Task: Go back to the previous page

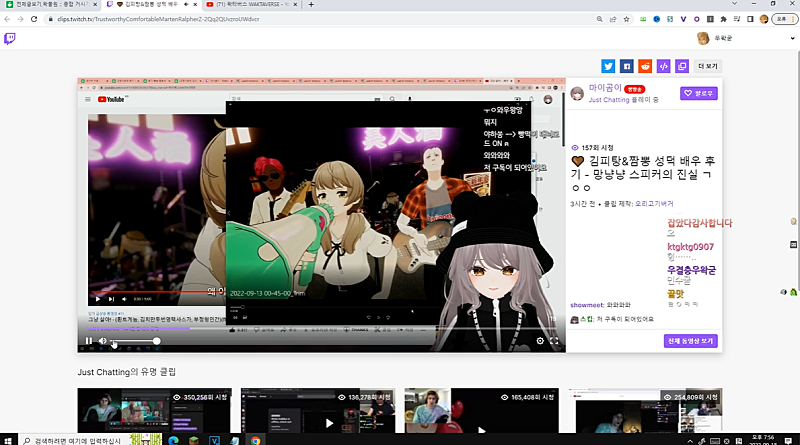Action: [7, 19]
